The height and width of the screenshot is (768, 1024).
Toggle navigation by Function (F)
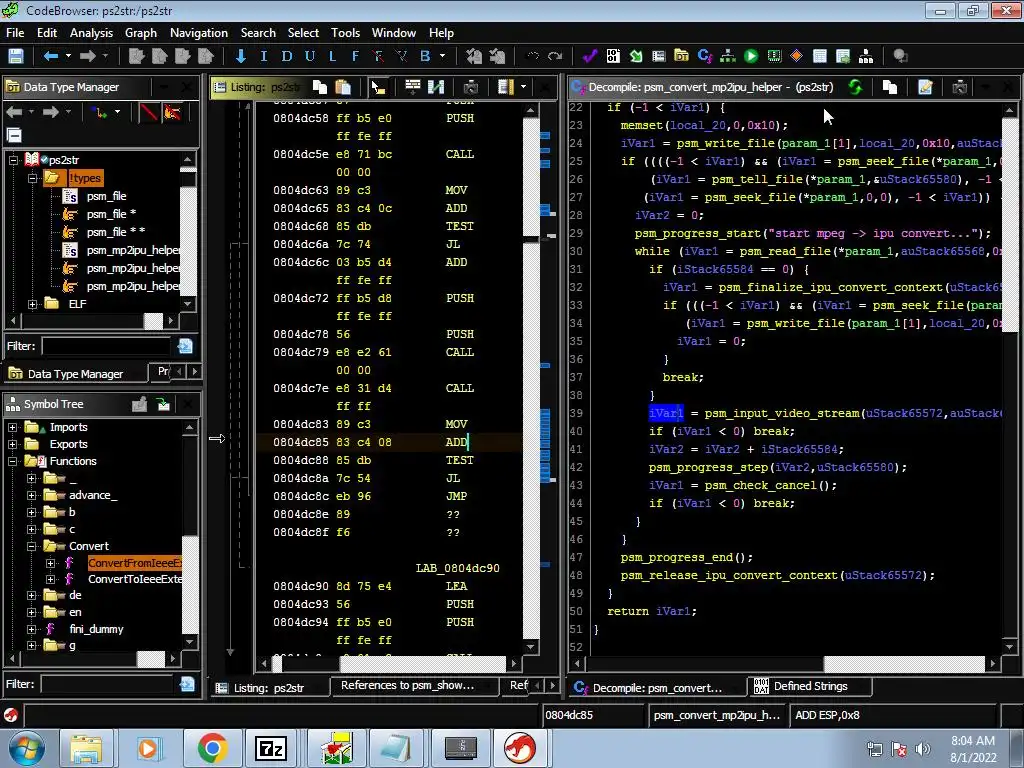coord(355,56)
